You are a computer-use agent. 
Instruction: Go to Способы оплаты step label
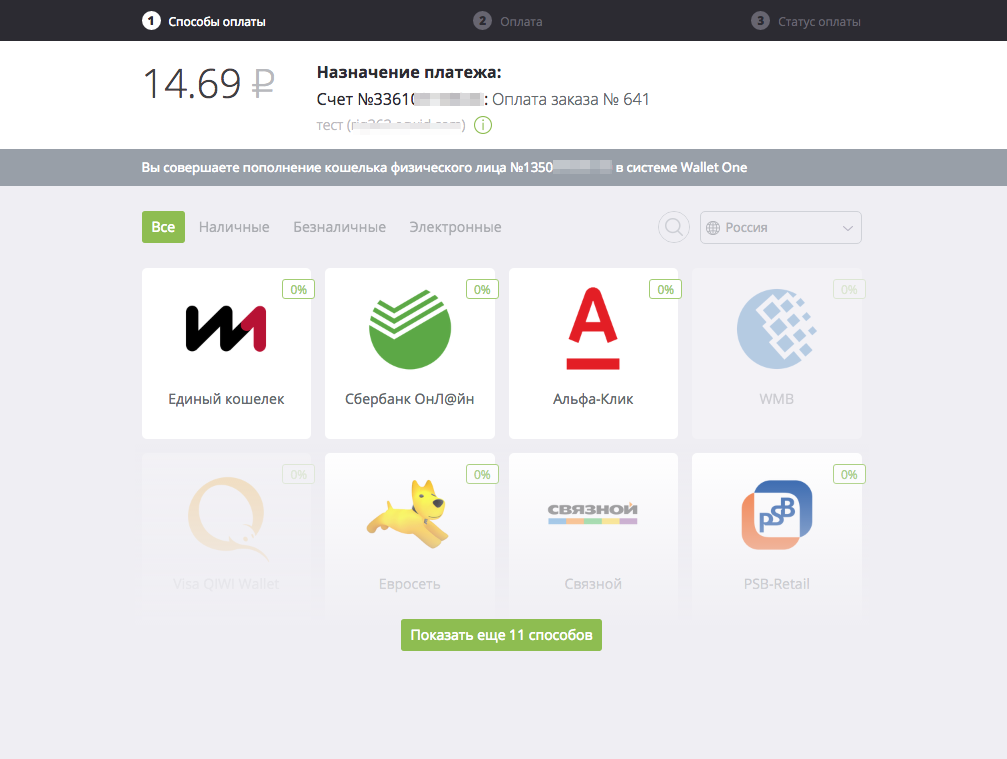(x=217, y=22)
